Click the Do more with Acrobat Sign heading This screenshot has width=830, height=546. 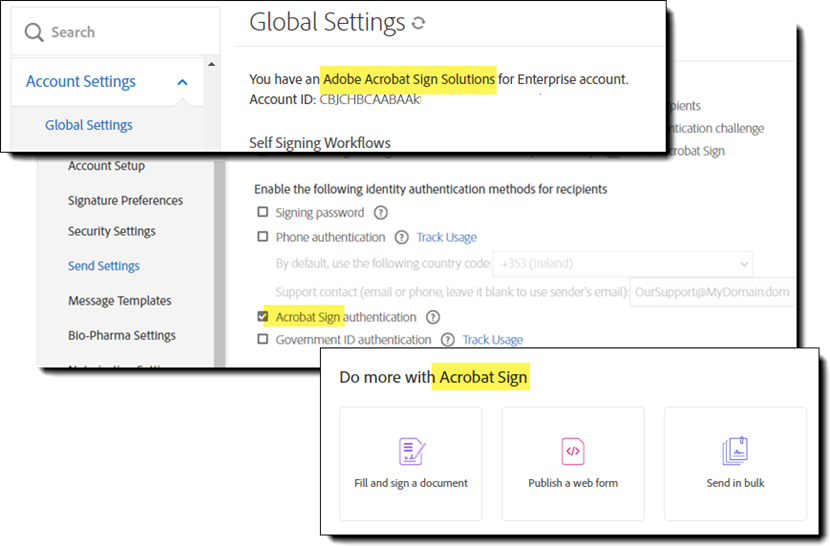pyautogui.click(x=433, y=377)
